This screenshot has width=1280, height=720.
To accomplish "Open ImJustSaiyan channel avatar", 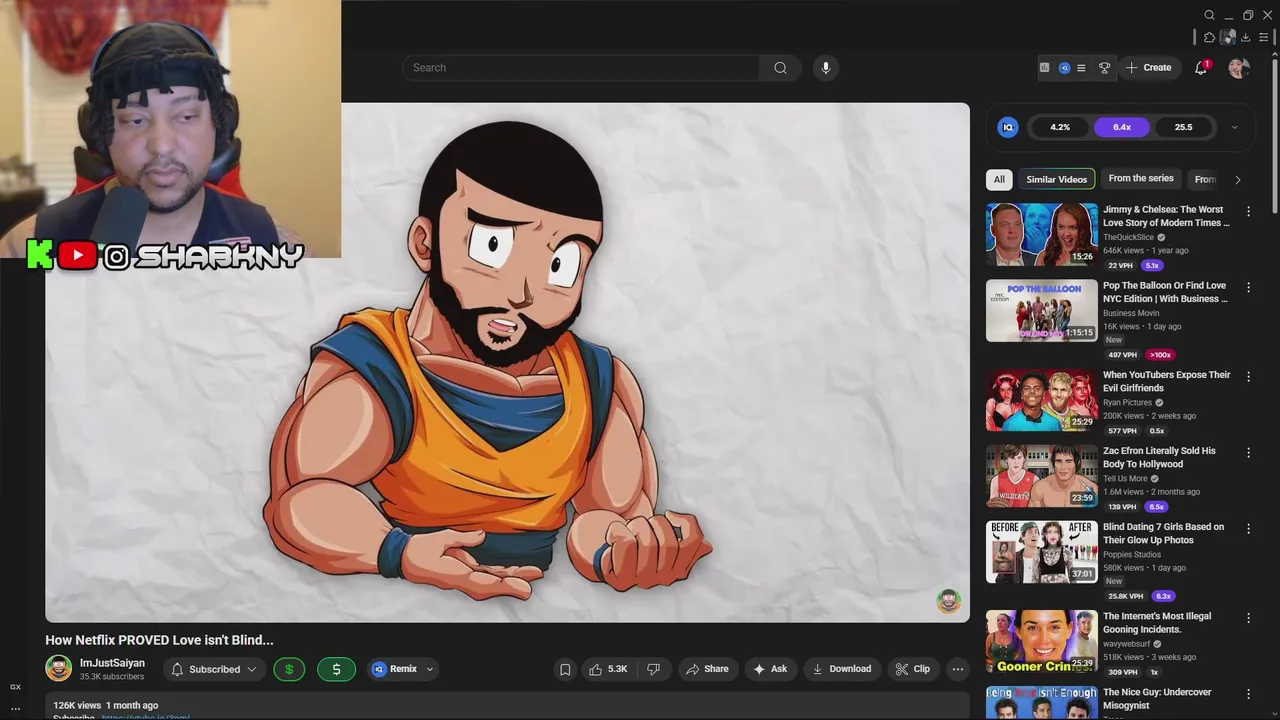I will (x=59, y=668).
